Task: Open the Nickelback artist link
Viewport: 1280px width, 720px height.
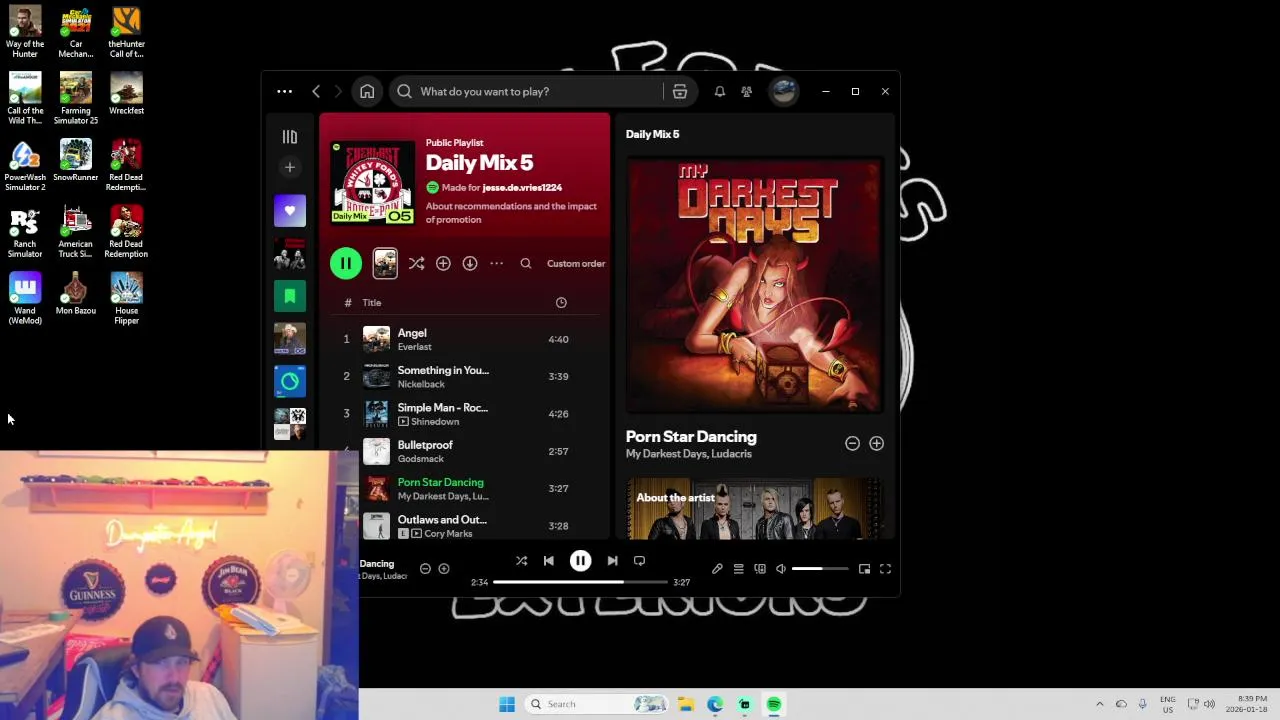Action: 421,384
